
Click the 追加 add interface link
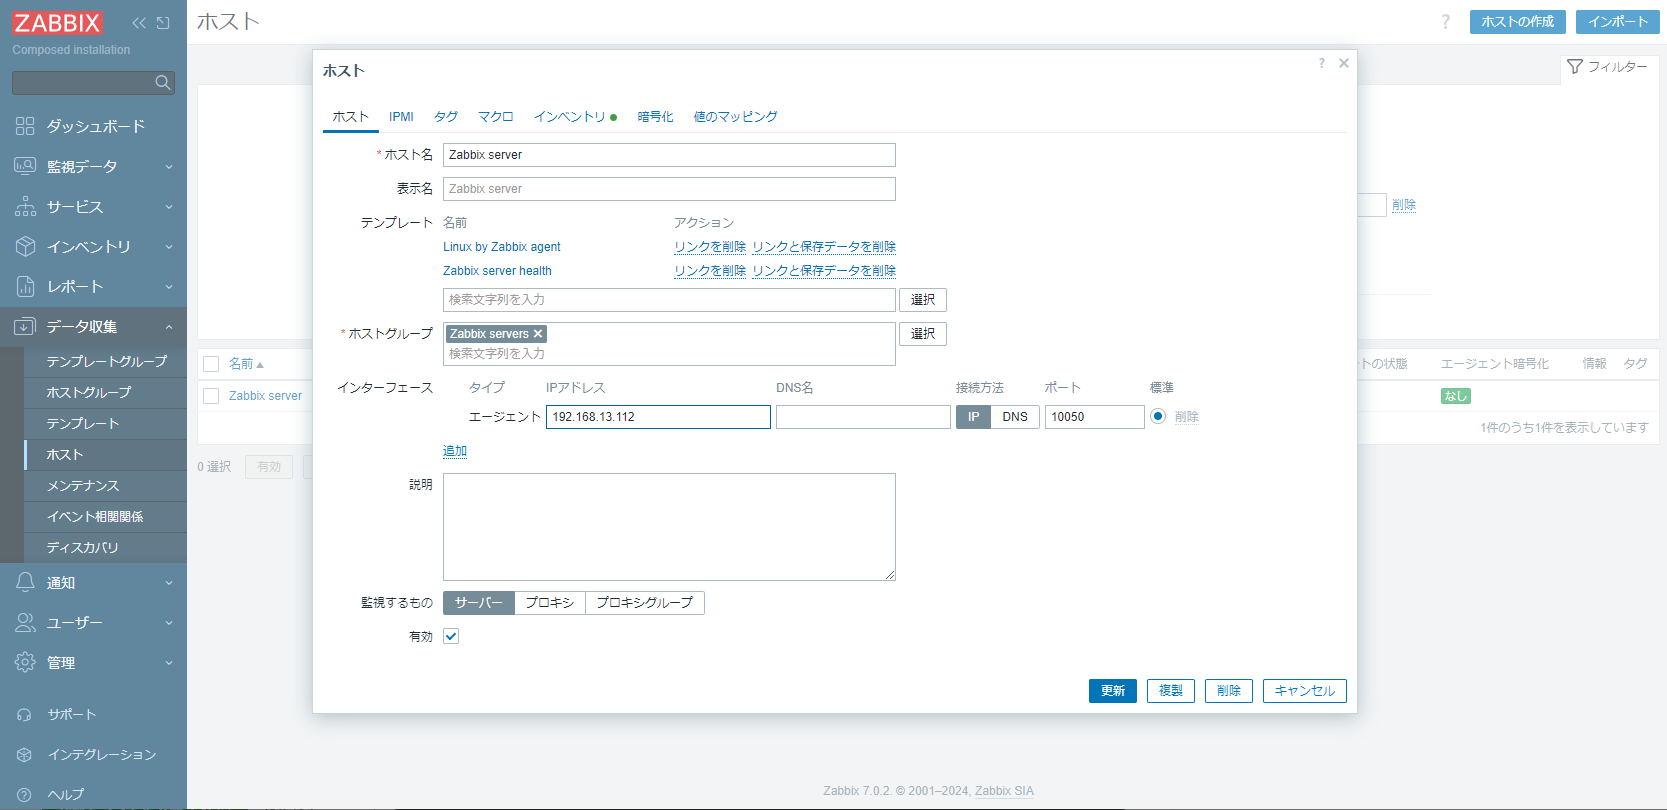[455, 451]
